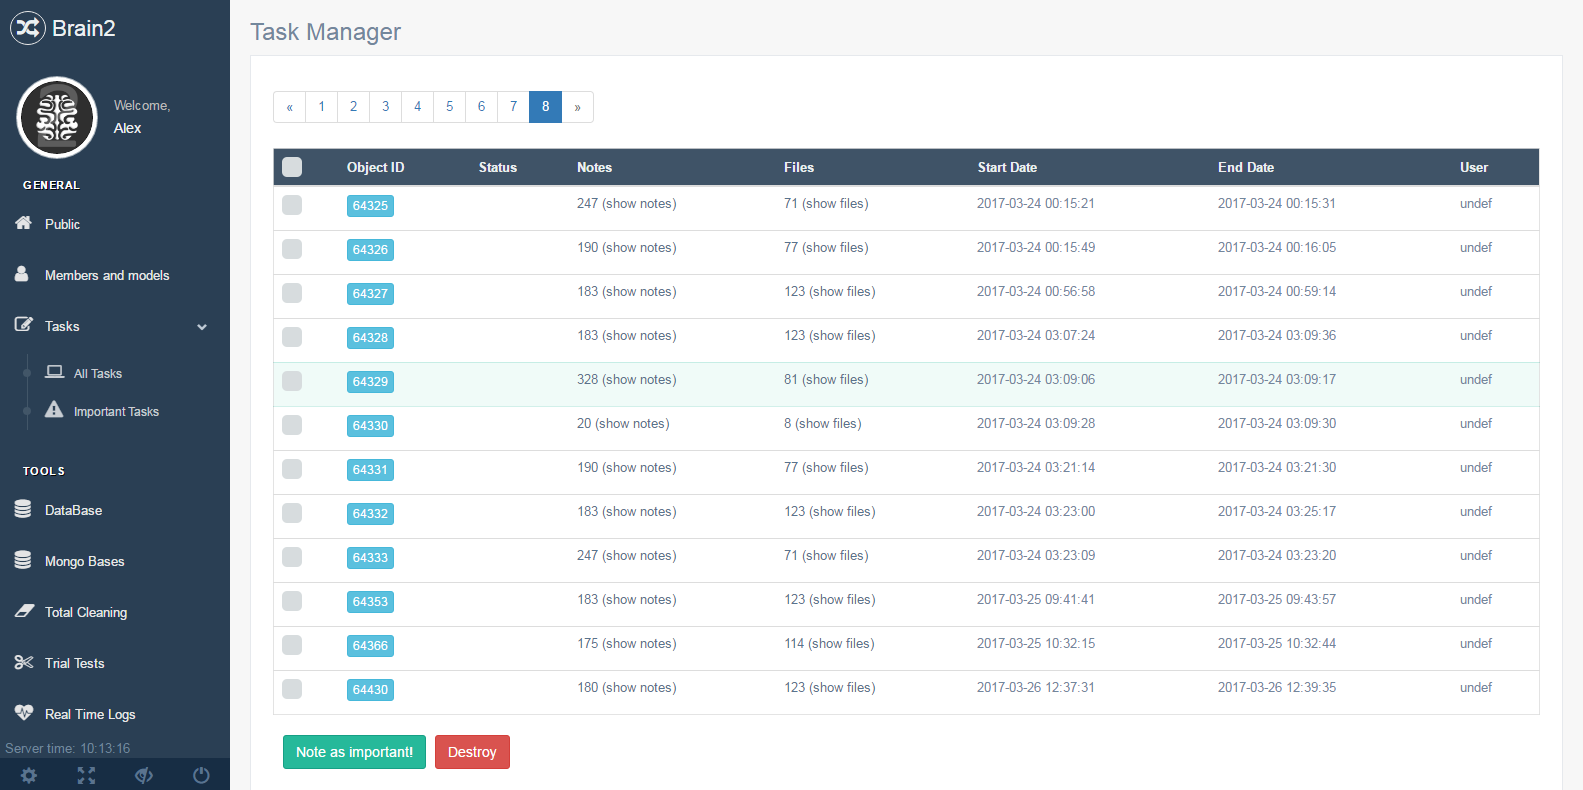The height and width of the screenshot is (790, 1583).
Task: Check the box for task 64332
Action: (292, 513)
